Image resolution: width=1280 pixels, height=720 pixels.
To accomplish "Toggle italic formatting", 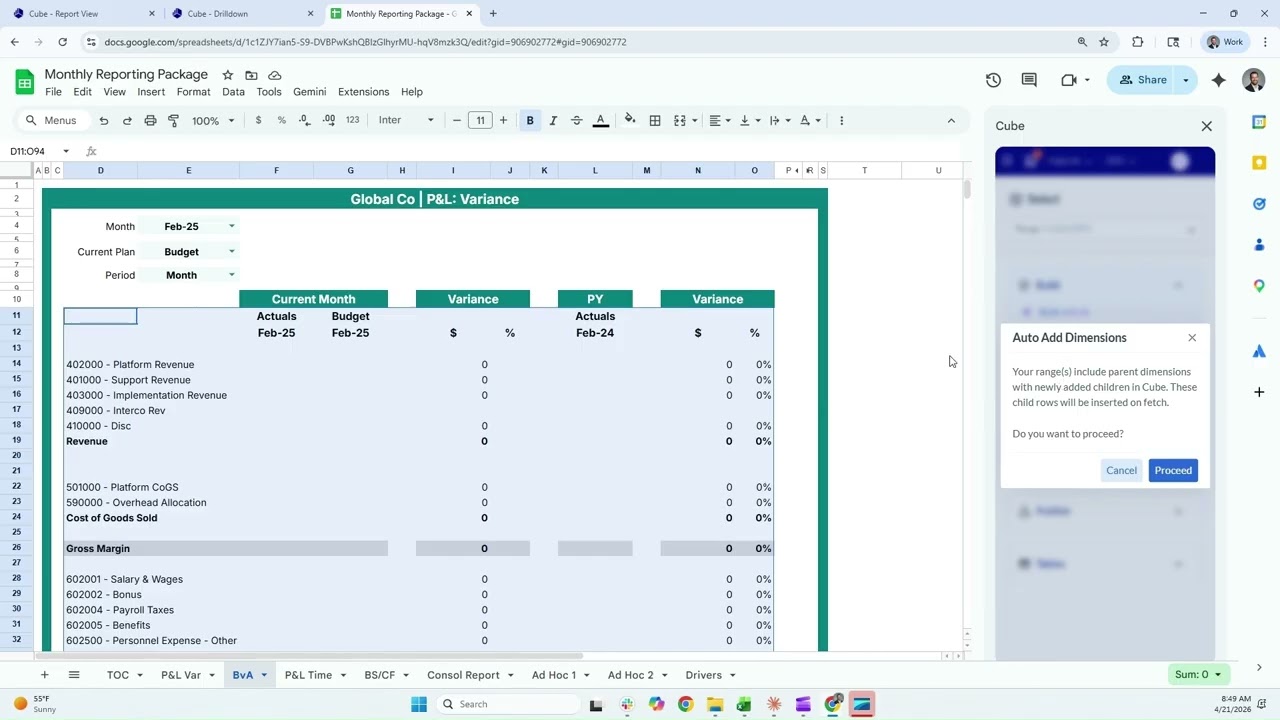I will [x=553, y=120].
